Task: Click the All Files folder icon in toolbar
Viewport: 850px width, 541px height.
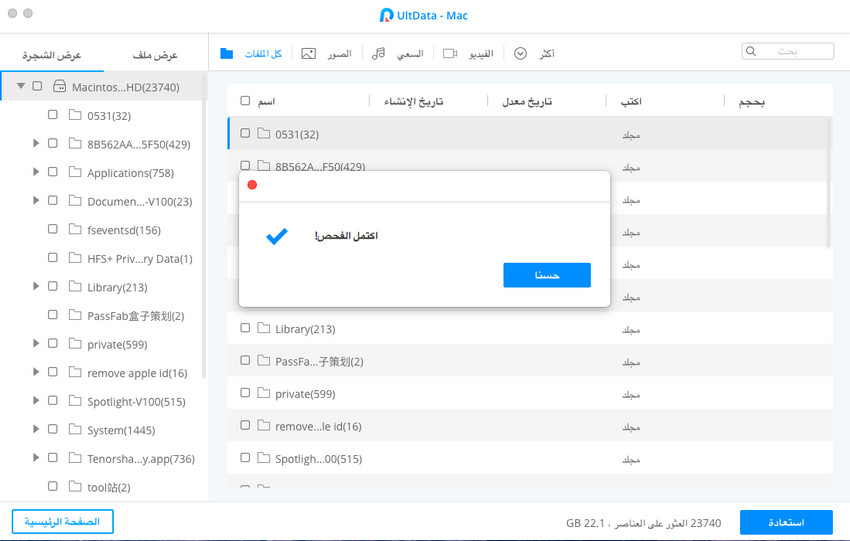Action: point(227,53)
